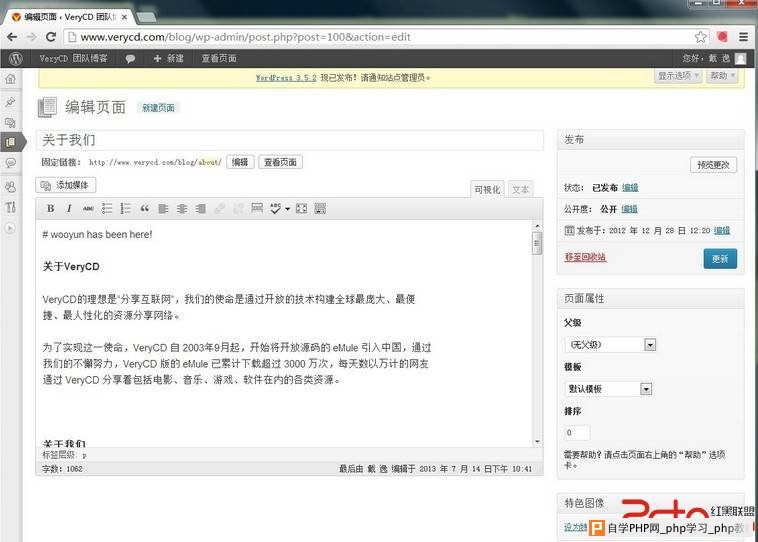Click the 设为特色图像 link
The height and width of the screenshot is (542, 758).
(x=575, y=527)
